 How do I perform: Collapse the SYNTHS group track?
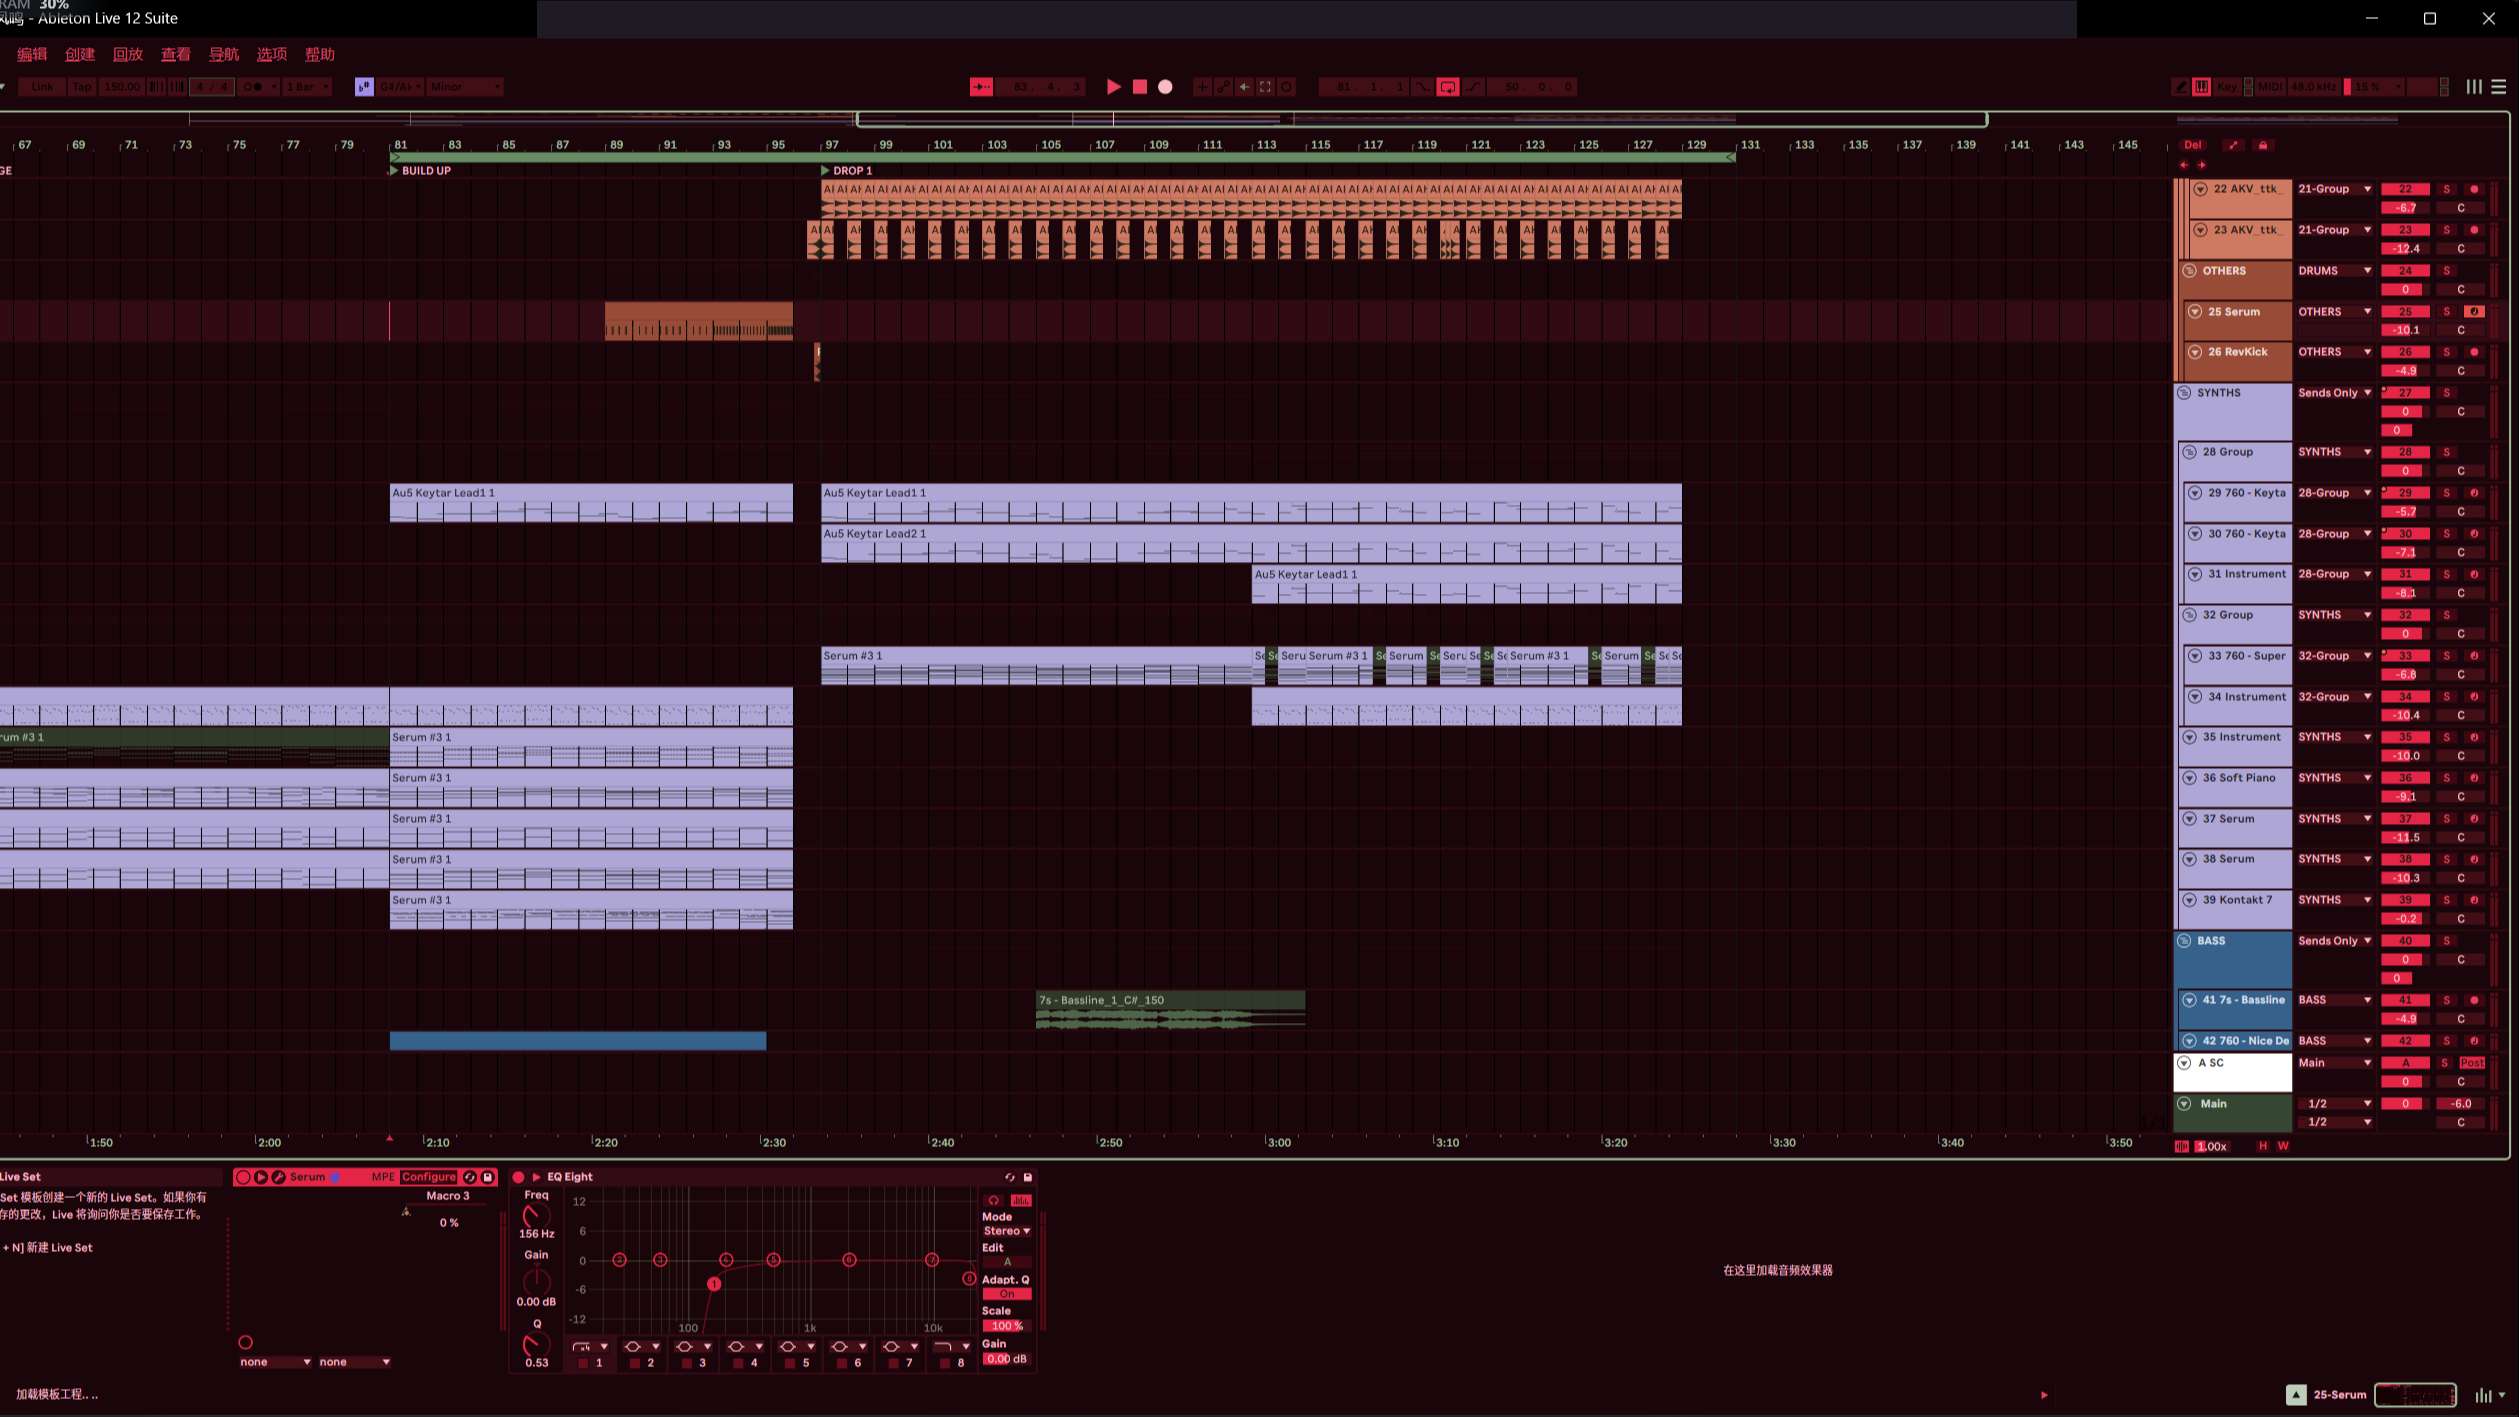[x=2184, y=393]
